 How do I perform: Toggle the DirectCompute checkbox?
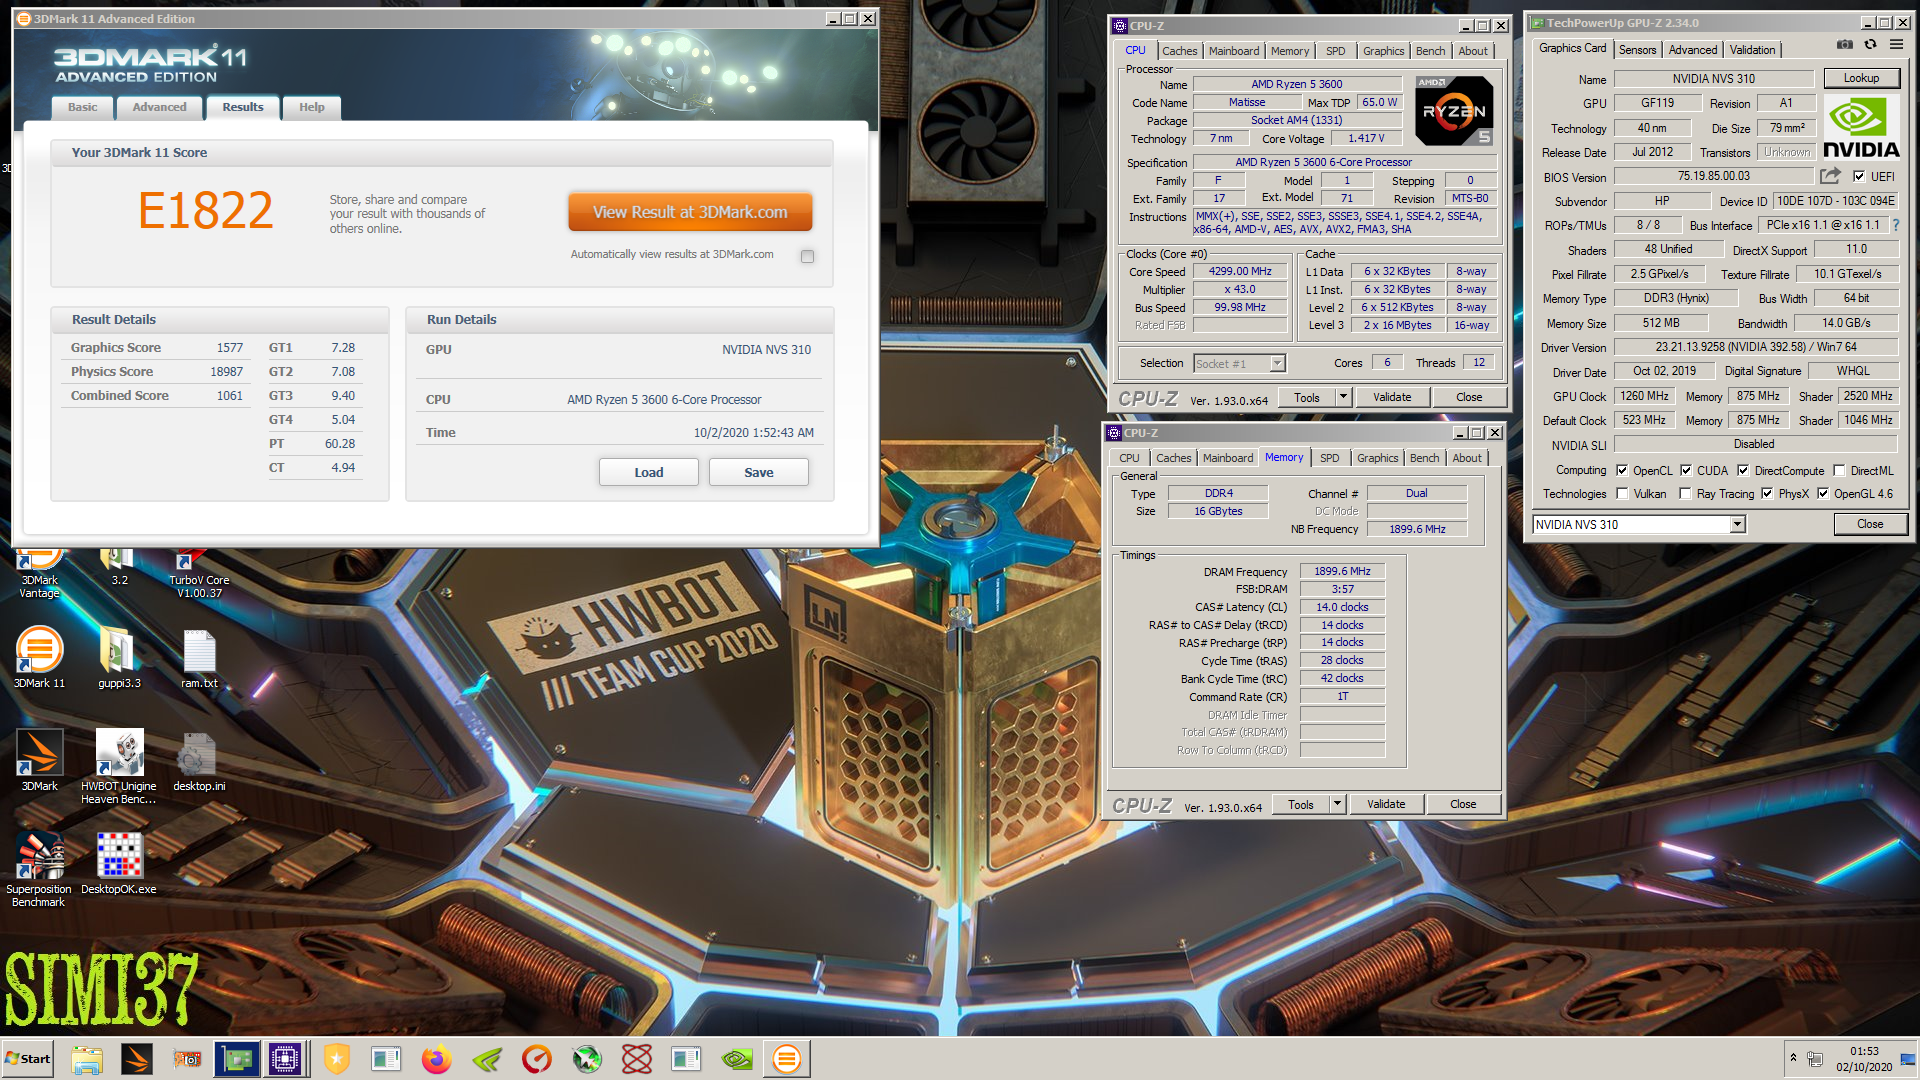tap(1743, 470)
